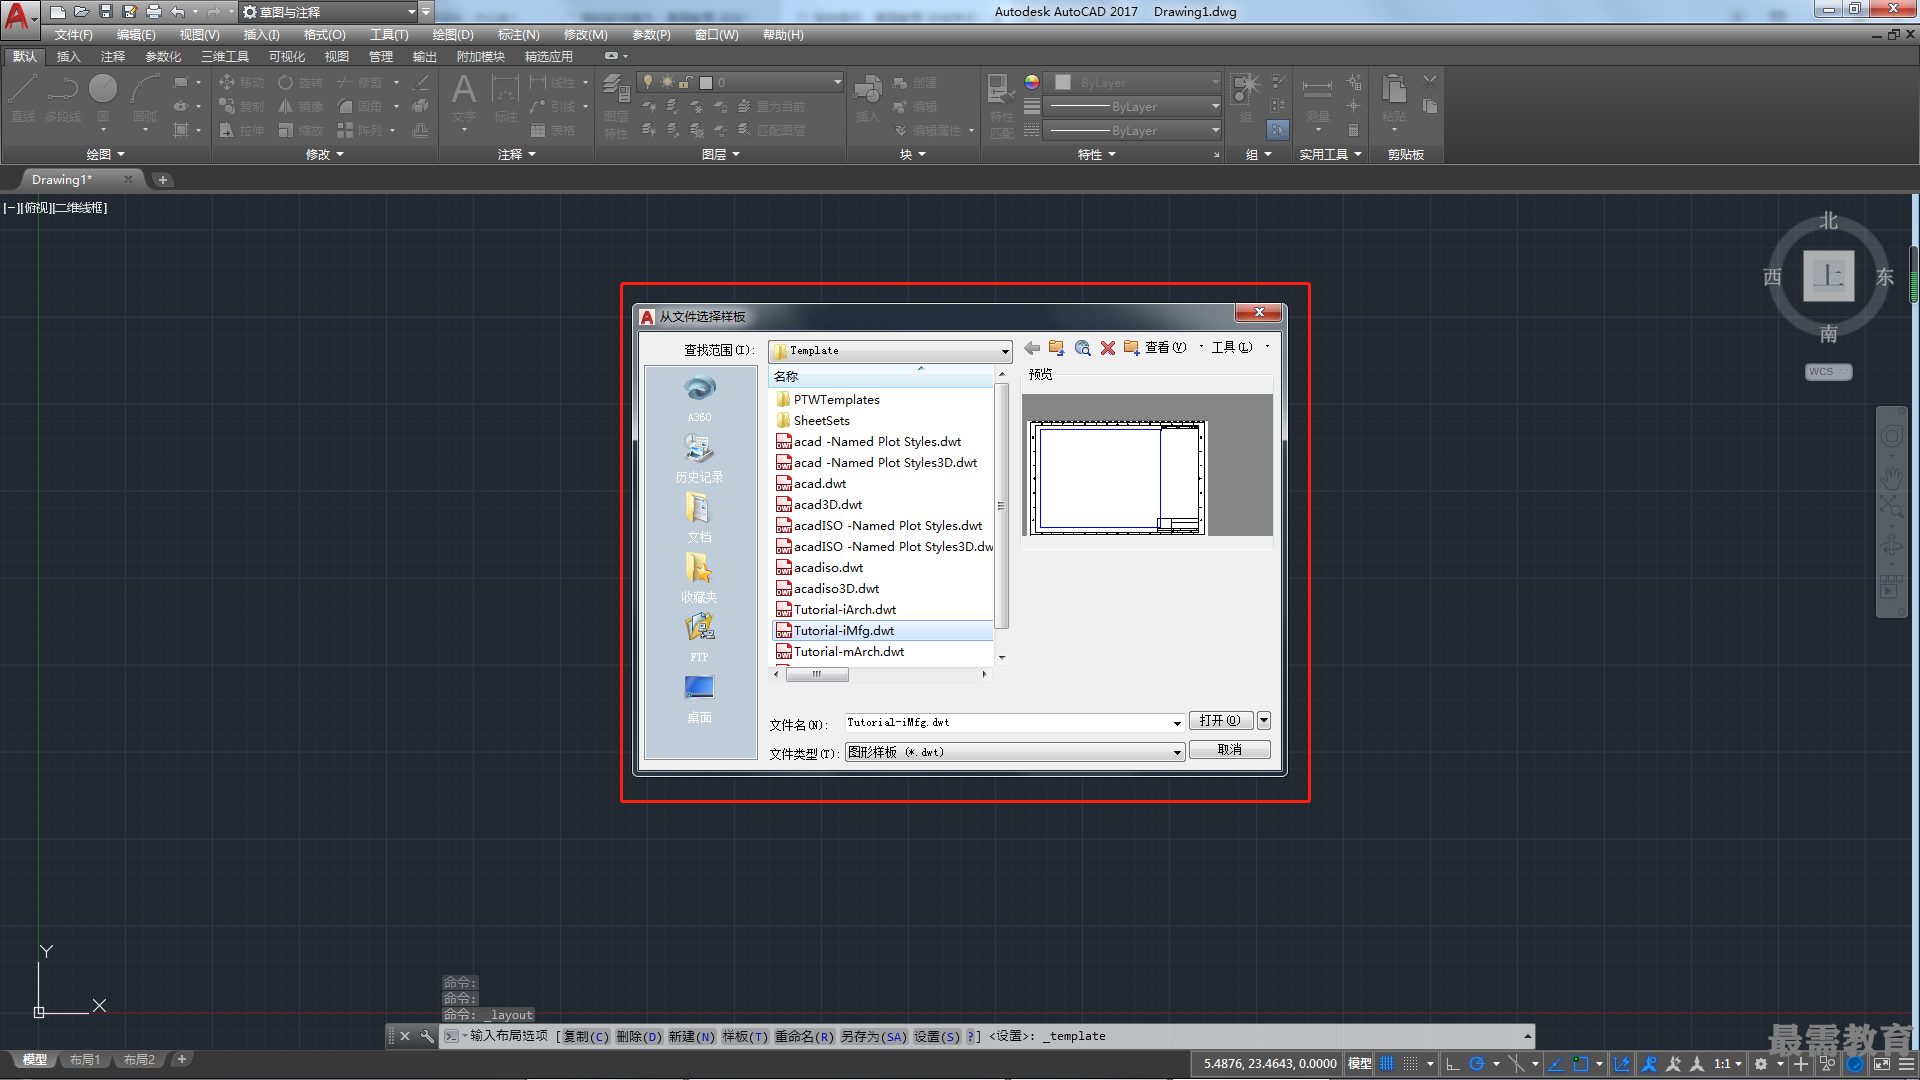Open the dropdown arrow beside Open button
Screen dimensions: 1920x1080
tap(1264, 720)
